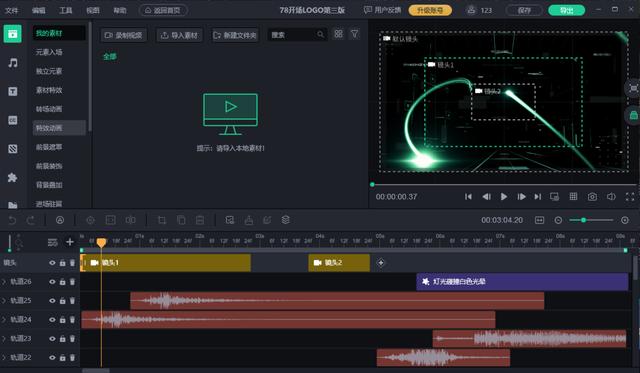Click the layers stack icon in timeline toolbar
Image resolution: width=640 pixels, height=373 pixels.
point(286,220)
